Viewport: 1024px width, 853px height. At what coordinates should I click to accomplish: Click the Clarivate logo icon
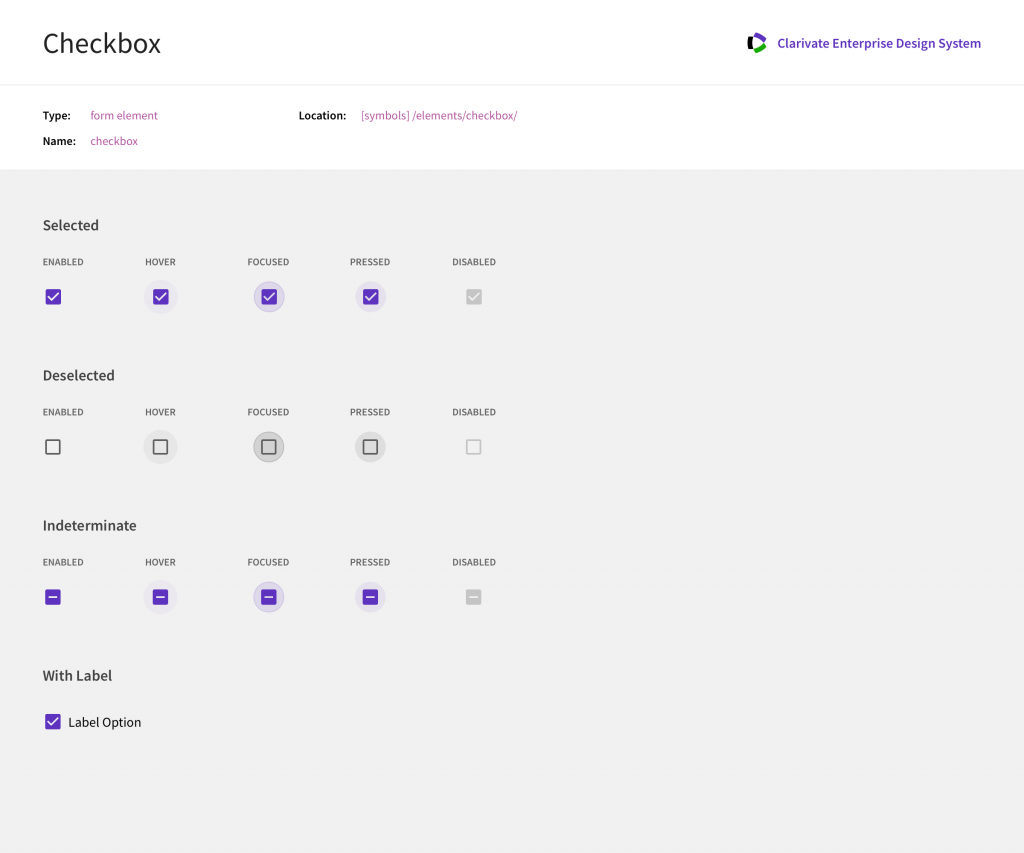(757, 43)
